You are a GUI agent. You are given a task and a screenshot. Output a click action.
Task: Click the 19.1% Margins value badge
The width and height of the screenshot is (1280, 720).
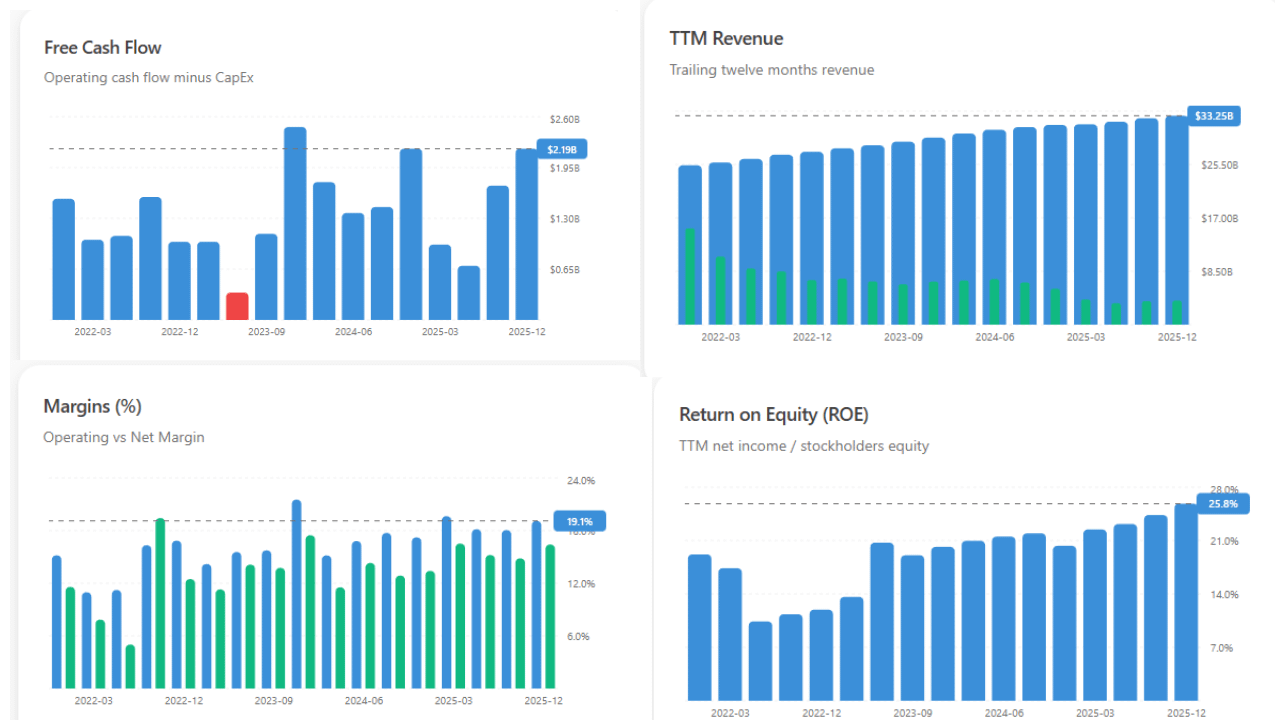(x=579, y=521)
